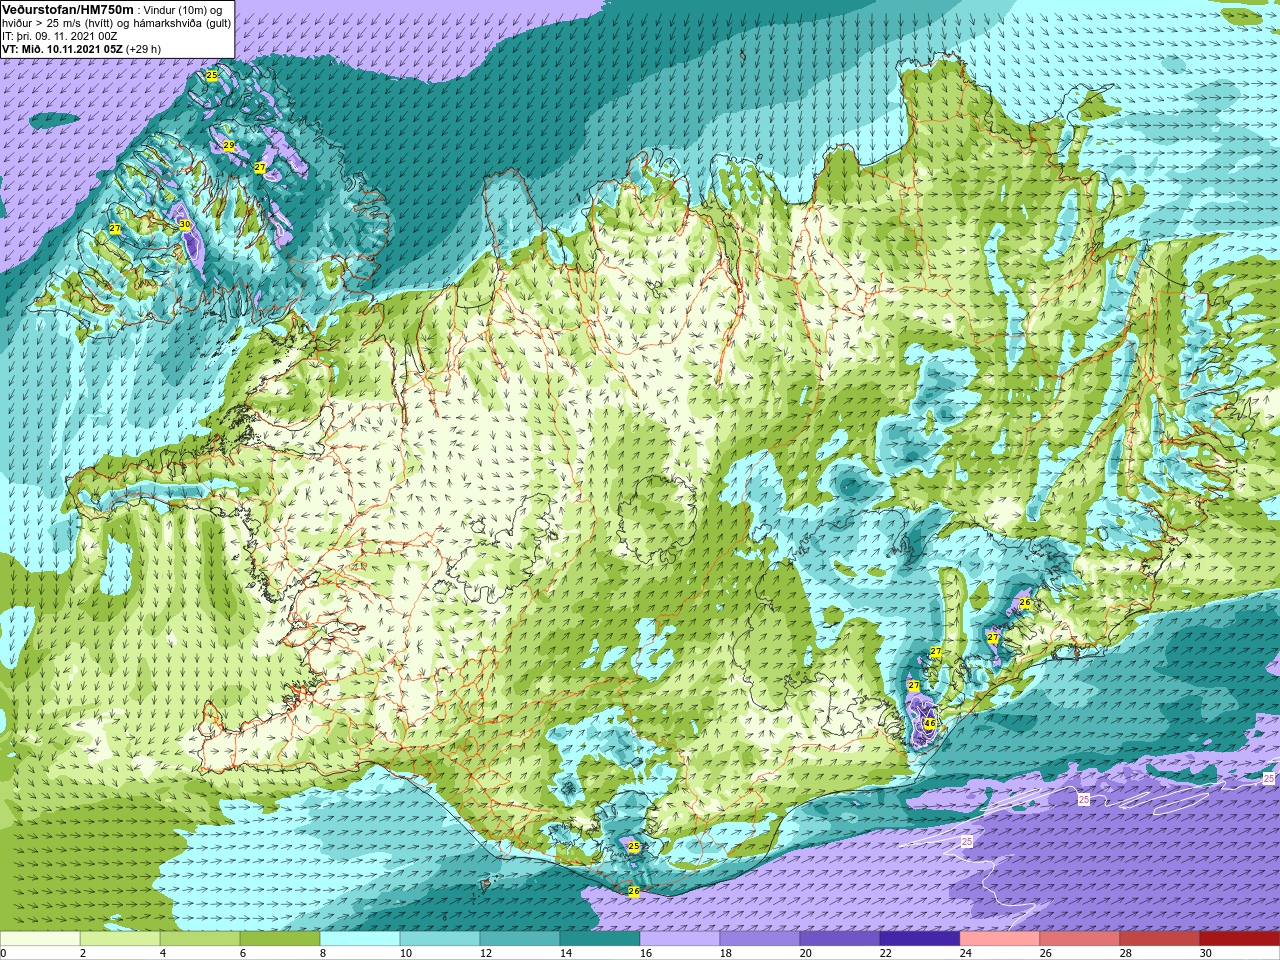Click the dark red above-30 legend swatch
Screen dimensions: 1280x960
pyautogui.click(x=1240, y=939)
